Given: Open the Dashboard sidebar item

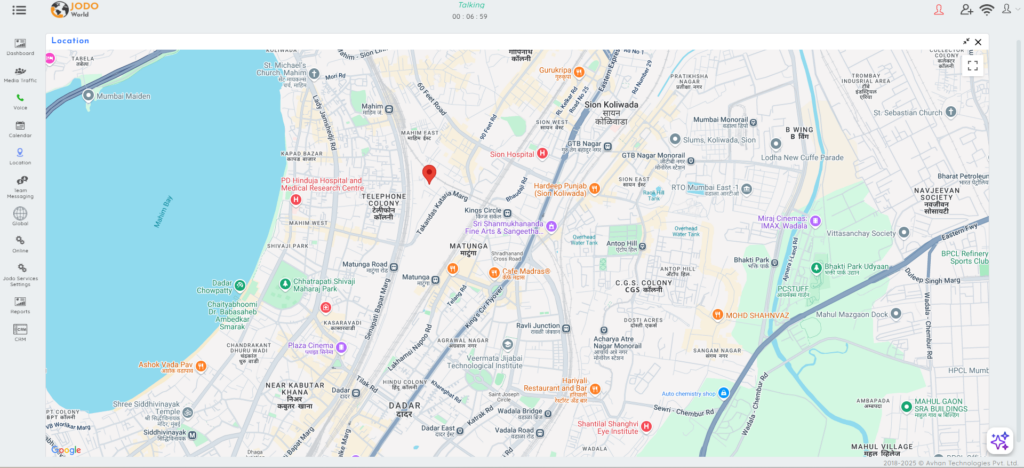Looking at the screenshot, I should tap(20, 47).
